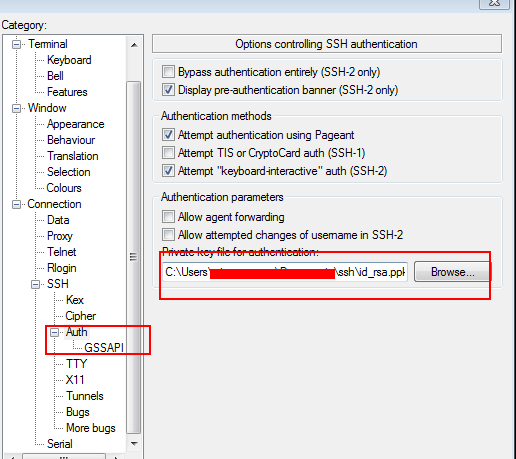Select More bugs in the tree

(x=91, y=428)
